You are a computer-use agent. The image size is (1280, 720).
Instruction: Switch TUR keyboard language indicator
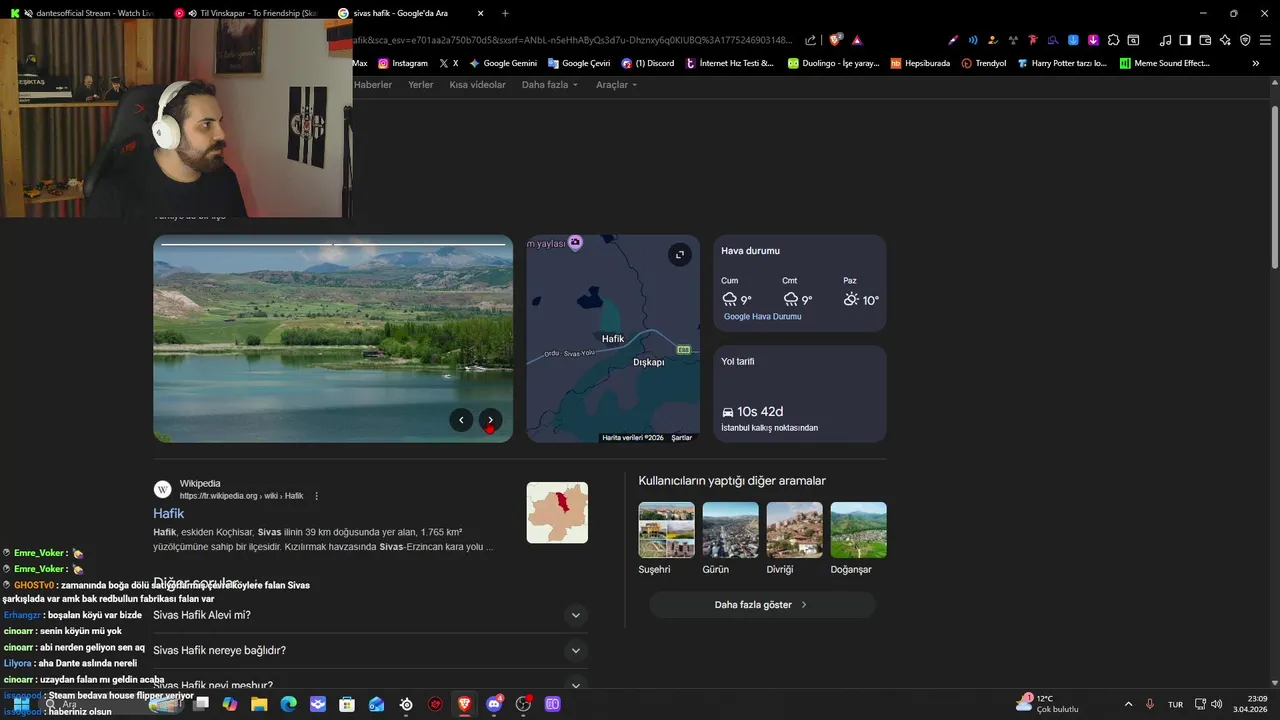pyautogui.click(x=1176, y=704)
